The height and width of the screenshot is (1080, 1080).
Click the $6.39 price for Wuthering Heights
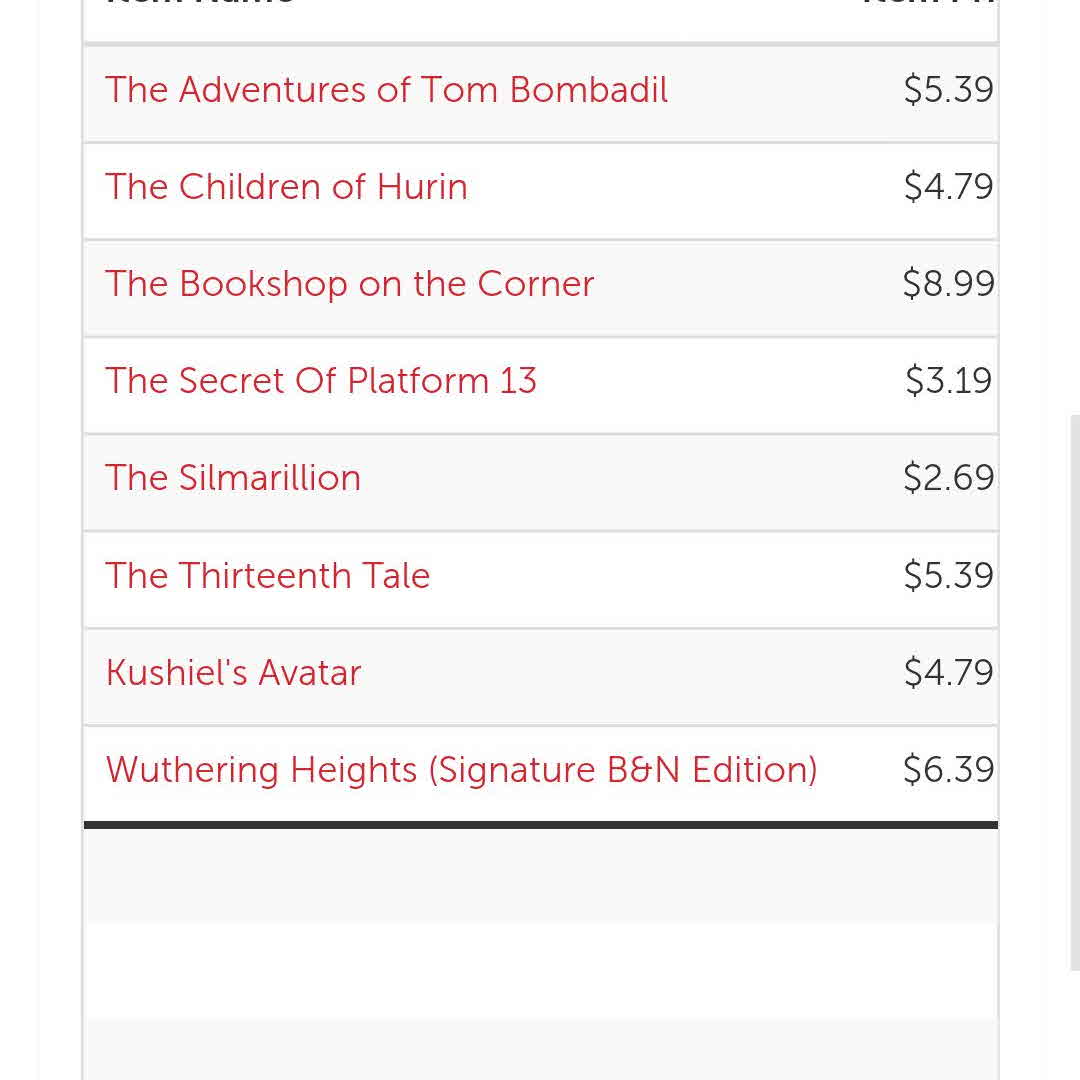948,770
